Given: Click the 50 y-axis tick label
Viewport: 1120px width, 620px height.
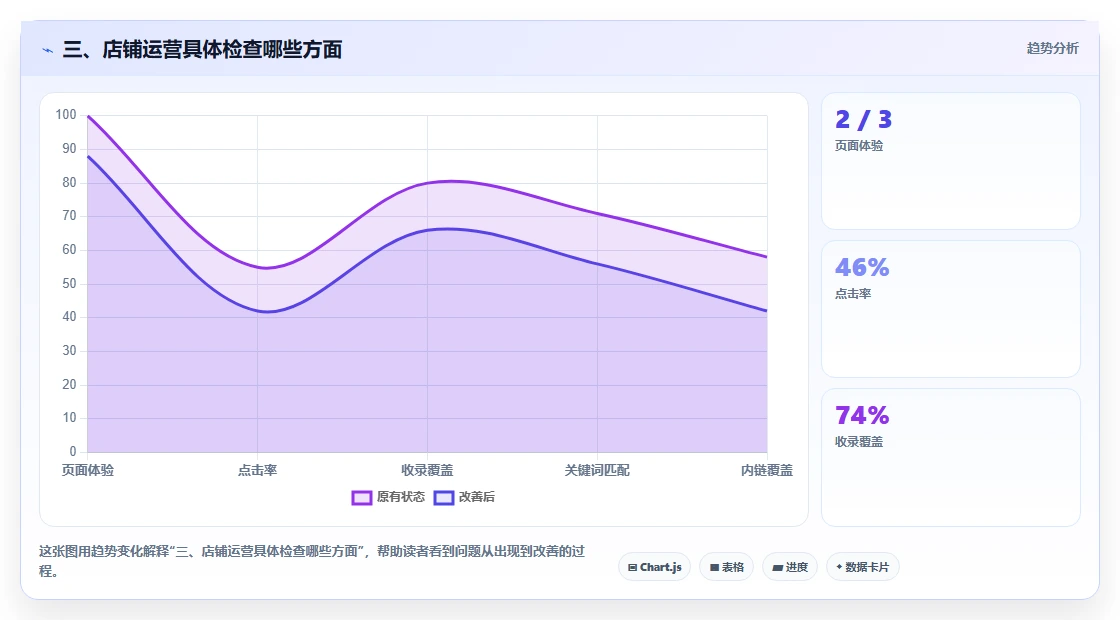Looking at the screenshot, I should [x=69, y=284].
